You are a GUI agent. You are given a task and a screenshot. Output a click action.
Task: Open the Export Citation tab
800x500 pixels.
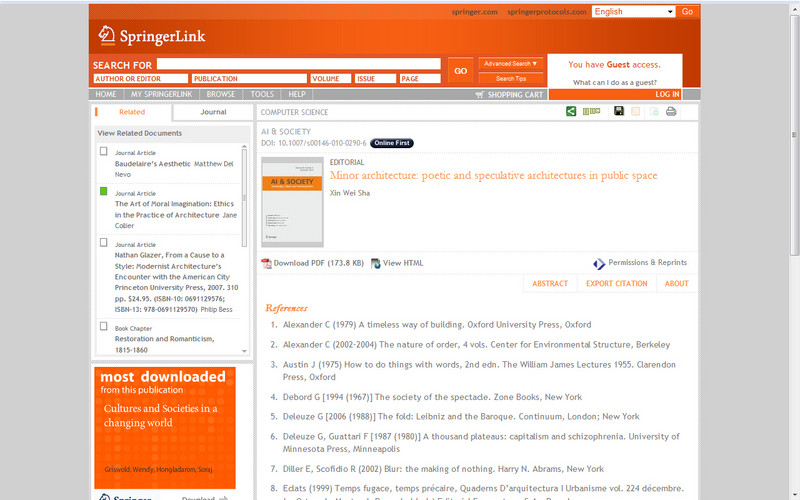click(x=616, y=284)
